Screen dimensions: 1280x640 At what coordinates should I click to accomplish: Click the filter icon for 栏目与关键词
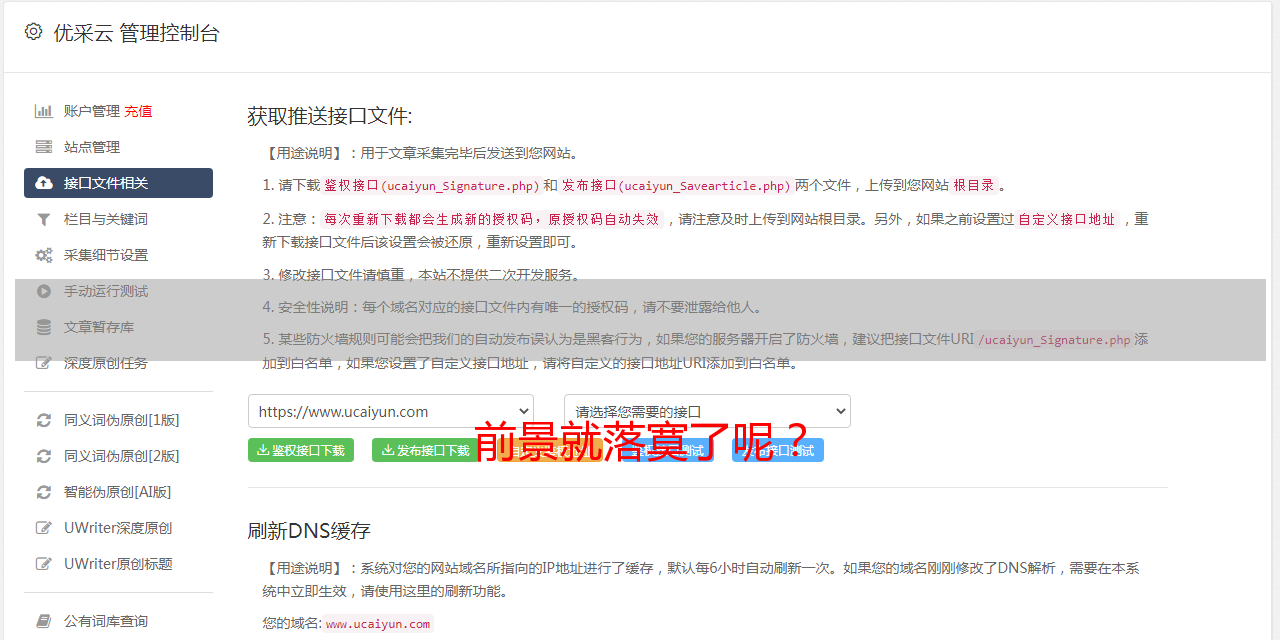click(44, 219)
